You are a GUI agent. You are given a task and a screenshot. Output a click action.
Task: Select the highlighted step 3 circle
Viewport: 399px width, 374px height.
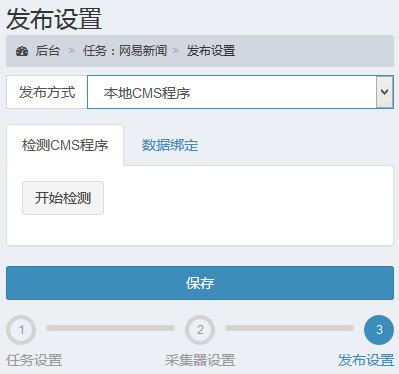[x=379, y=330]
